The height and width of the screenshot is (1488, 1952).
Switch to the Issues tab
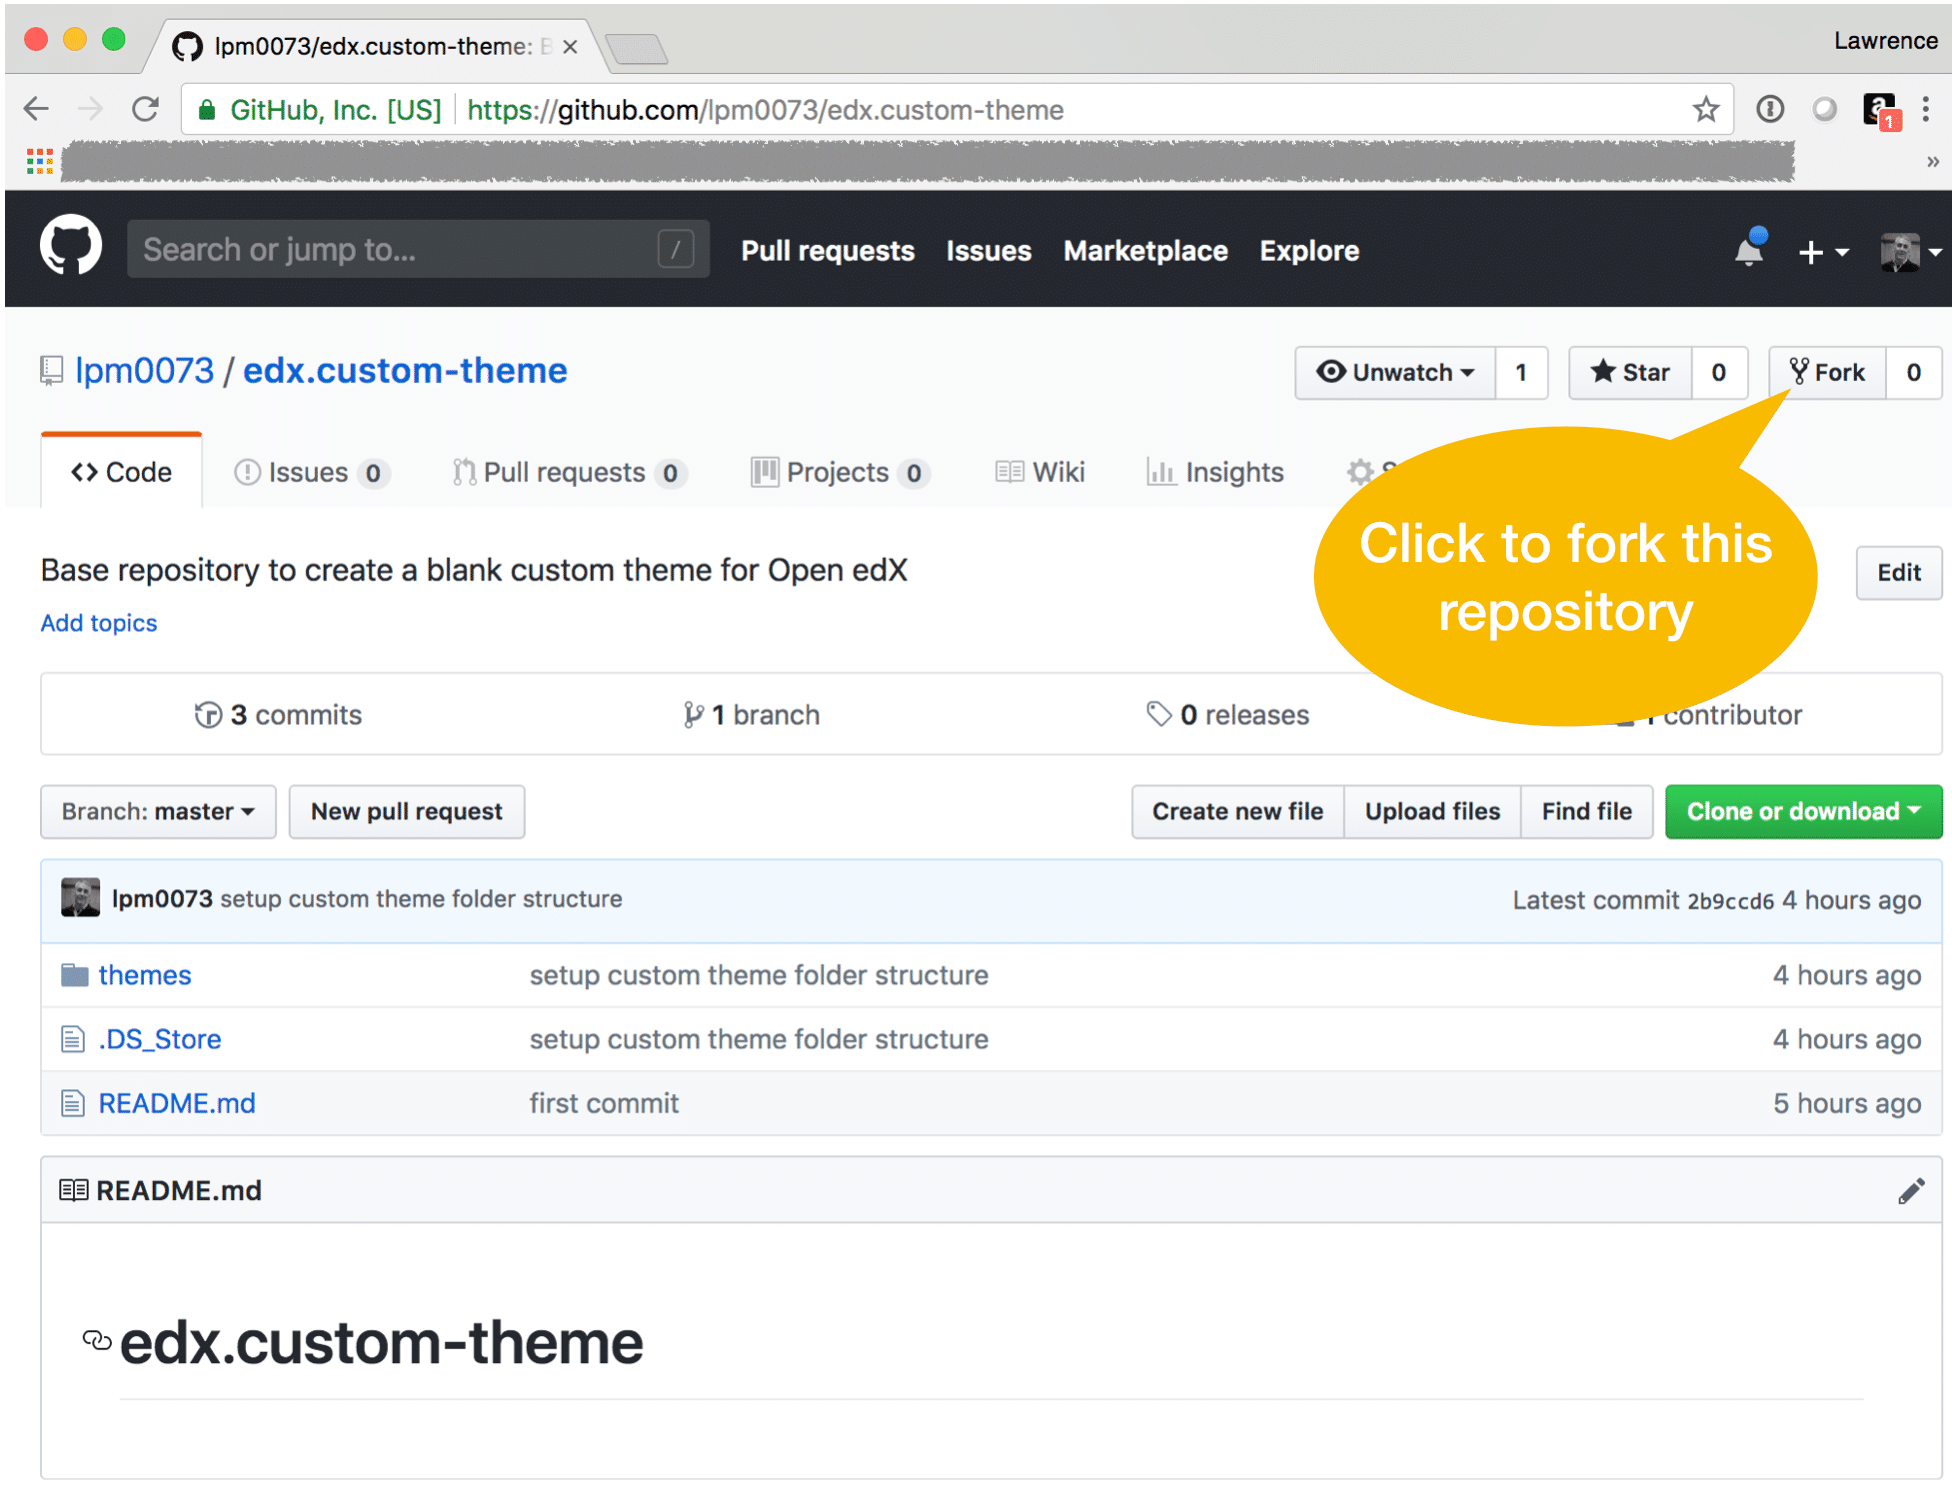(310, 471)
